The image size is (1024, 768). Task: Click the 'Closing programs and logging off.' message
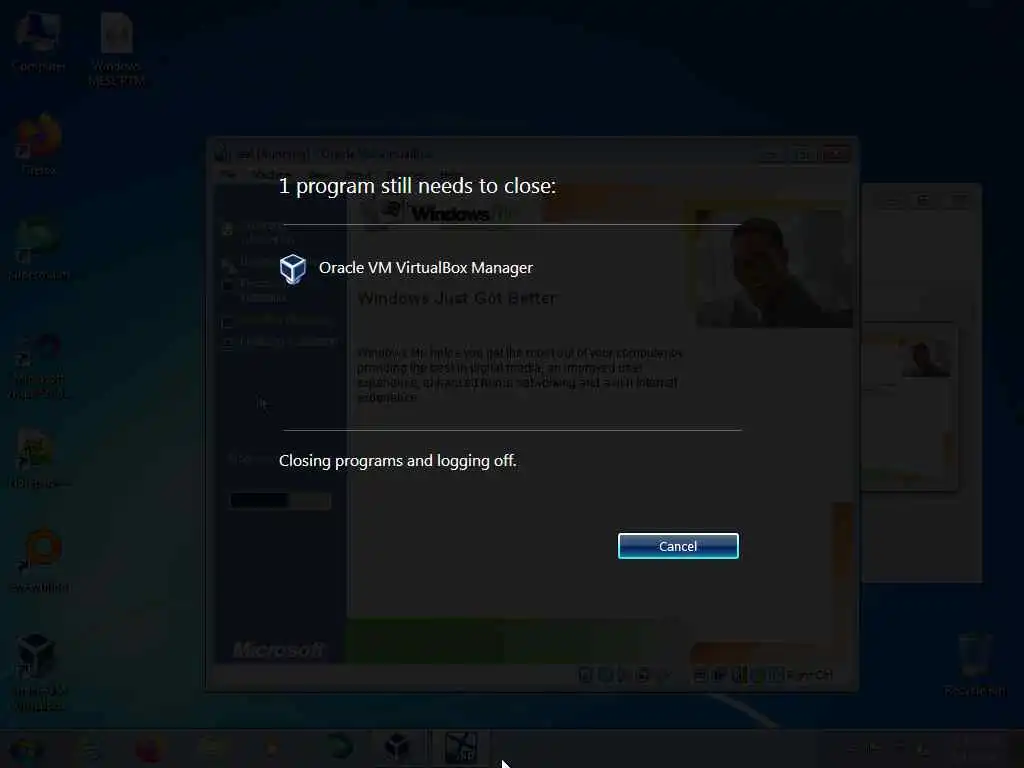tap(398, 461)
